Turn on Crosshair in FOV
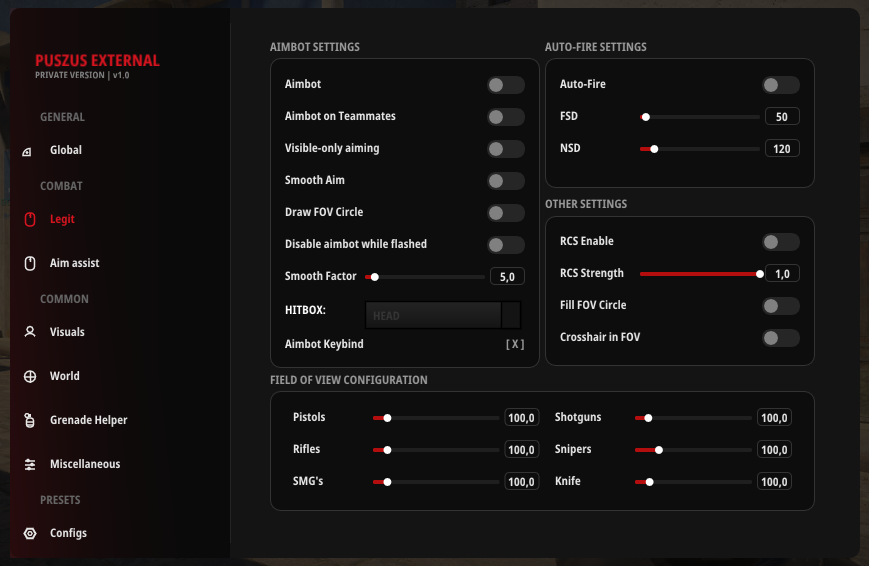 point(780,338)
